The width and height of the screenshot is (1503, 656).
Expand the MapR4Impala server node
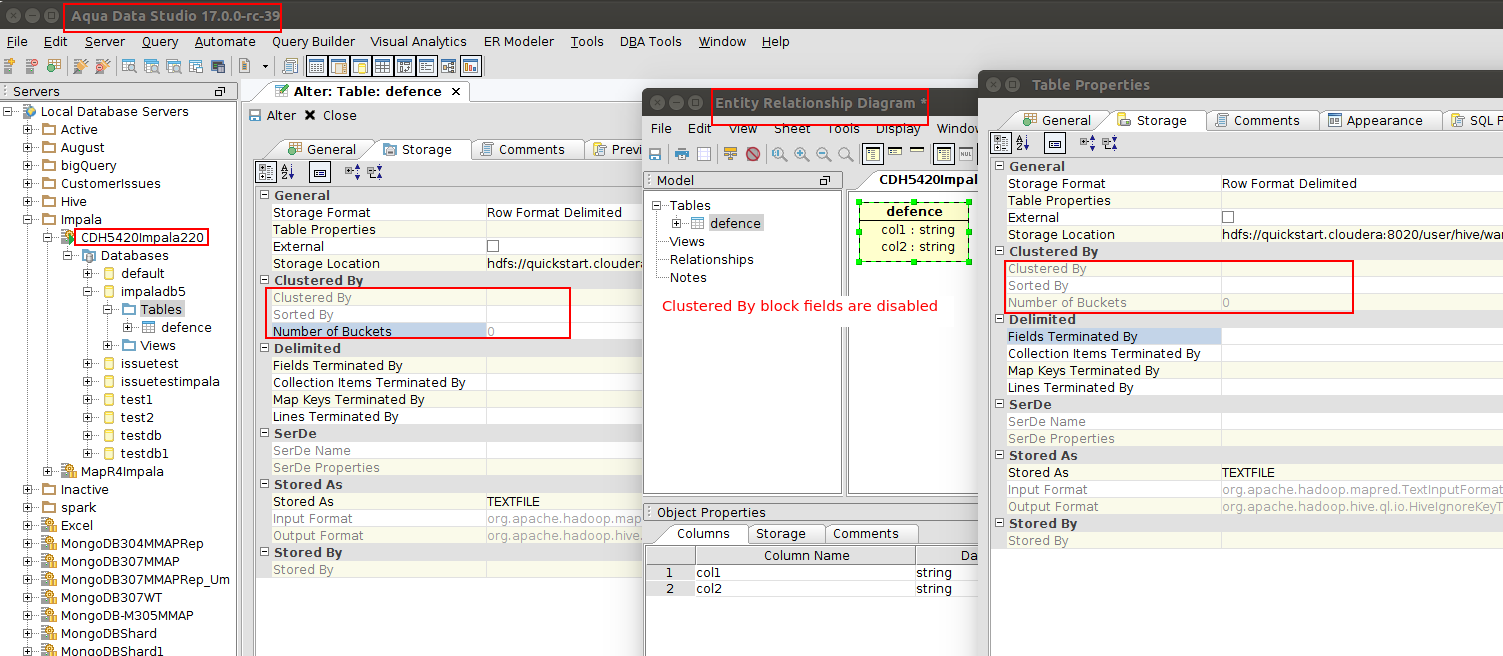49,471
